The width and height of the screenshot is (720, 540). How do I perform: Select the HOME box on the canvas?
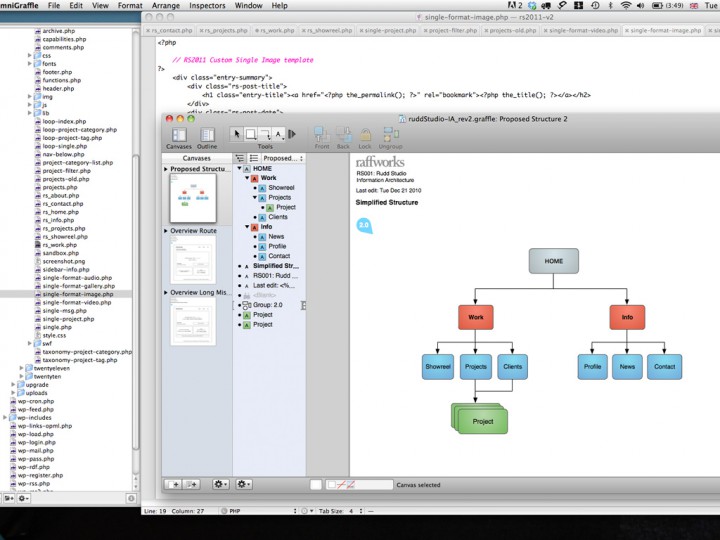click(554, 261)
